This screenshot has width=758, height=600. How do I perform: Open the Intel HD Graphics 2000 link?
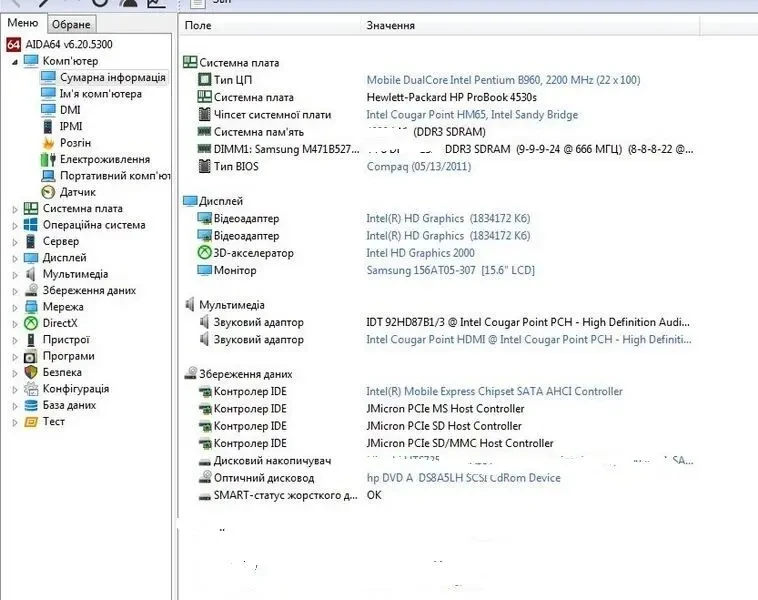pyautogui.click(x=420, y=253)
